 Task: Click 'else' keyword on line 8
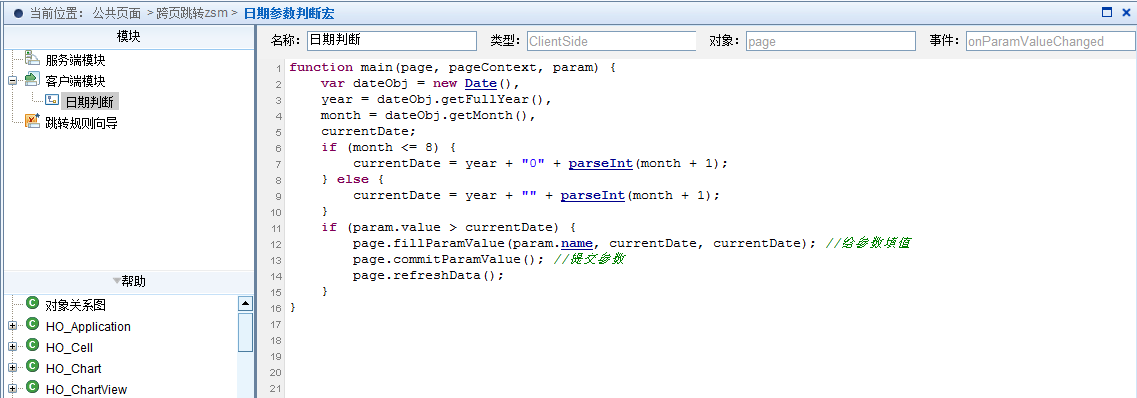click(352, 179)
